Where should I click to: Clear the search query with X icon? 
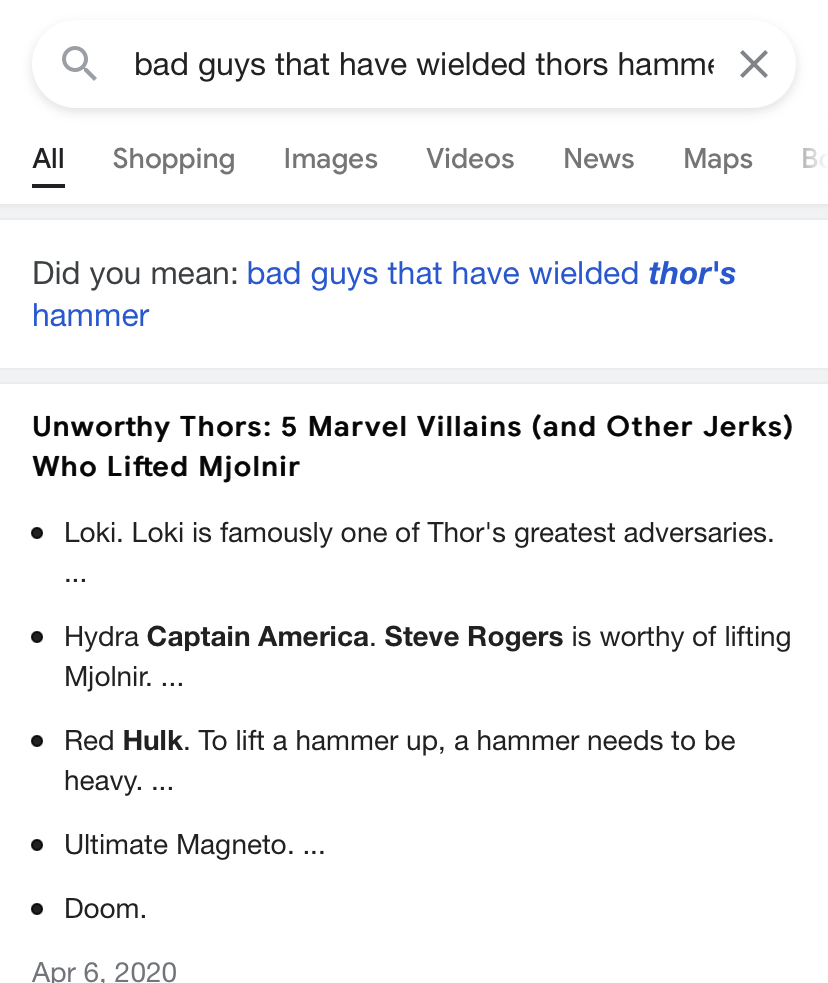[753, 64]
